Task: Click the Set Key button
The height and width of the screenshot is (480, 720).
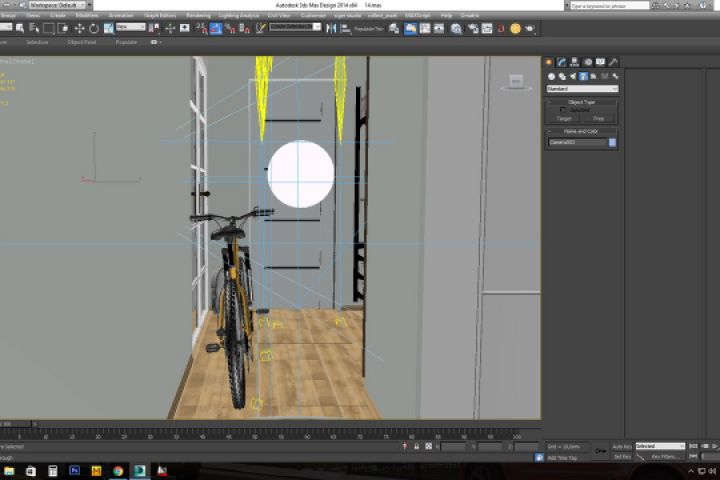Action: (622, 457)
